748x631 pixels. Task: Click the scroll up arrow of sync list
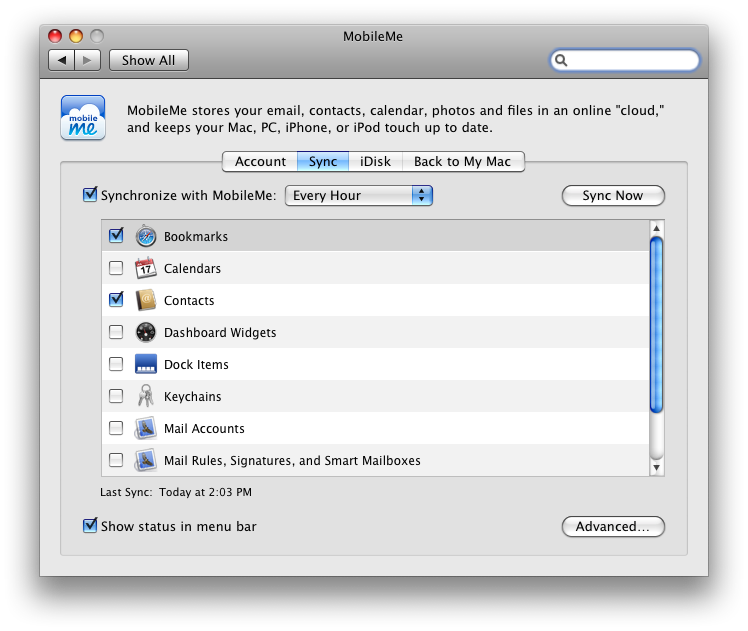(x=656, y=228)
